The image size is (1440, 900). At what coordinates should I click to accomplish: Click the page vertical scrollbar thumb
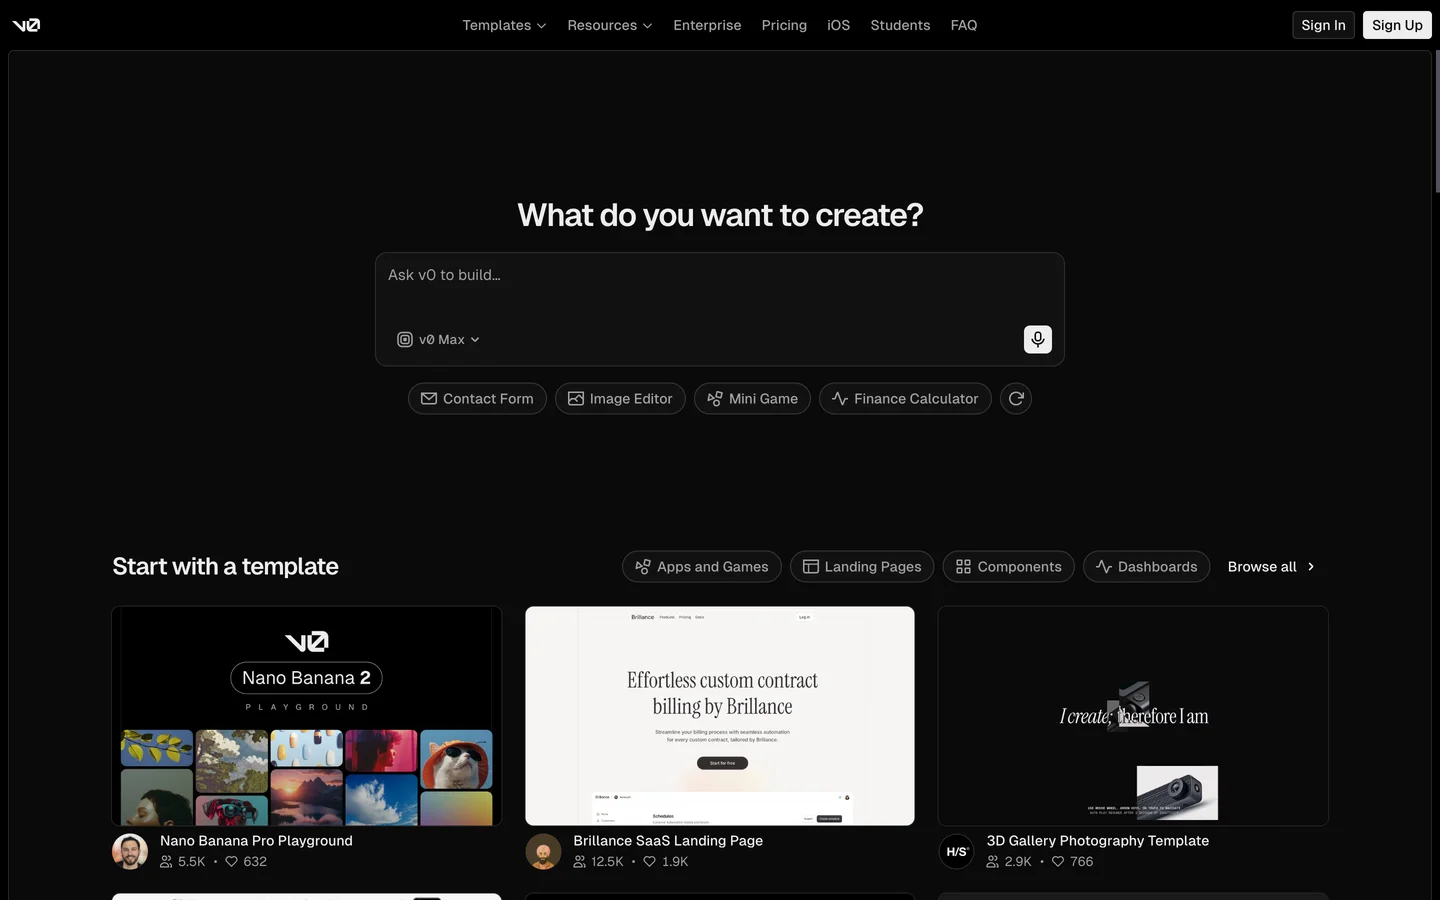(x=1437, y=120)
